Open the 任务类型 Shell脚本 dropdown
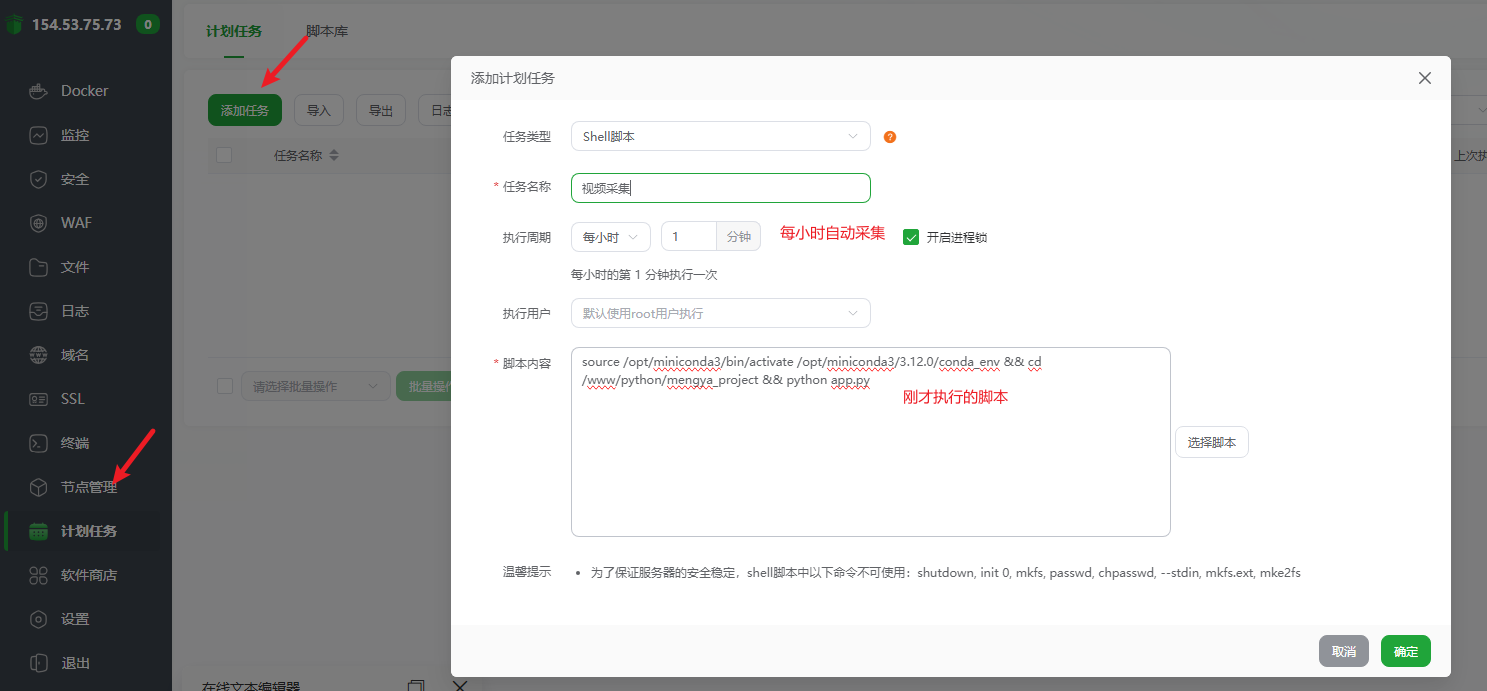This screenshot has width=1487, height=691. point(720,136)
